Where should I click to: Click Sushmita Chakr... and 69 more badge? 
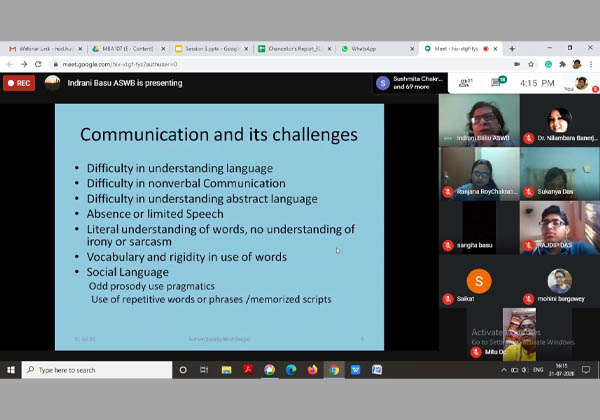411,83
